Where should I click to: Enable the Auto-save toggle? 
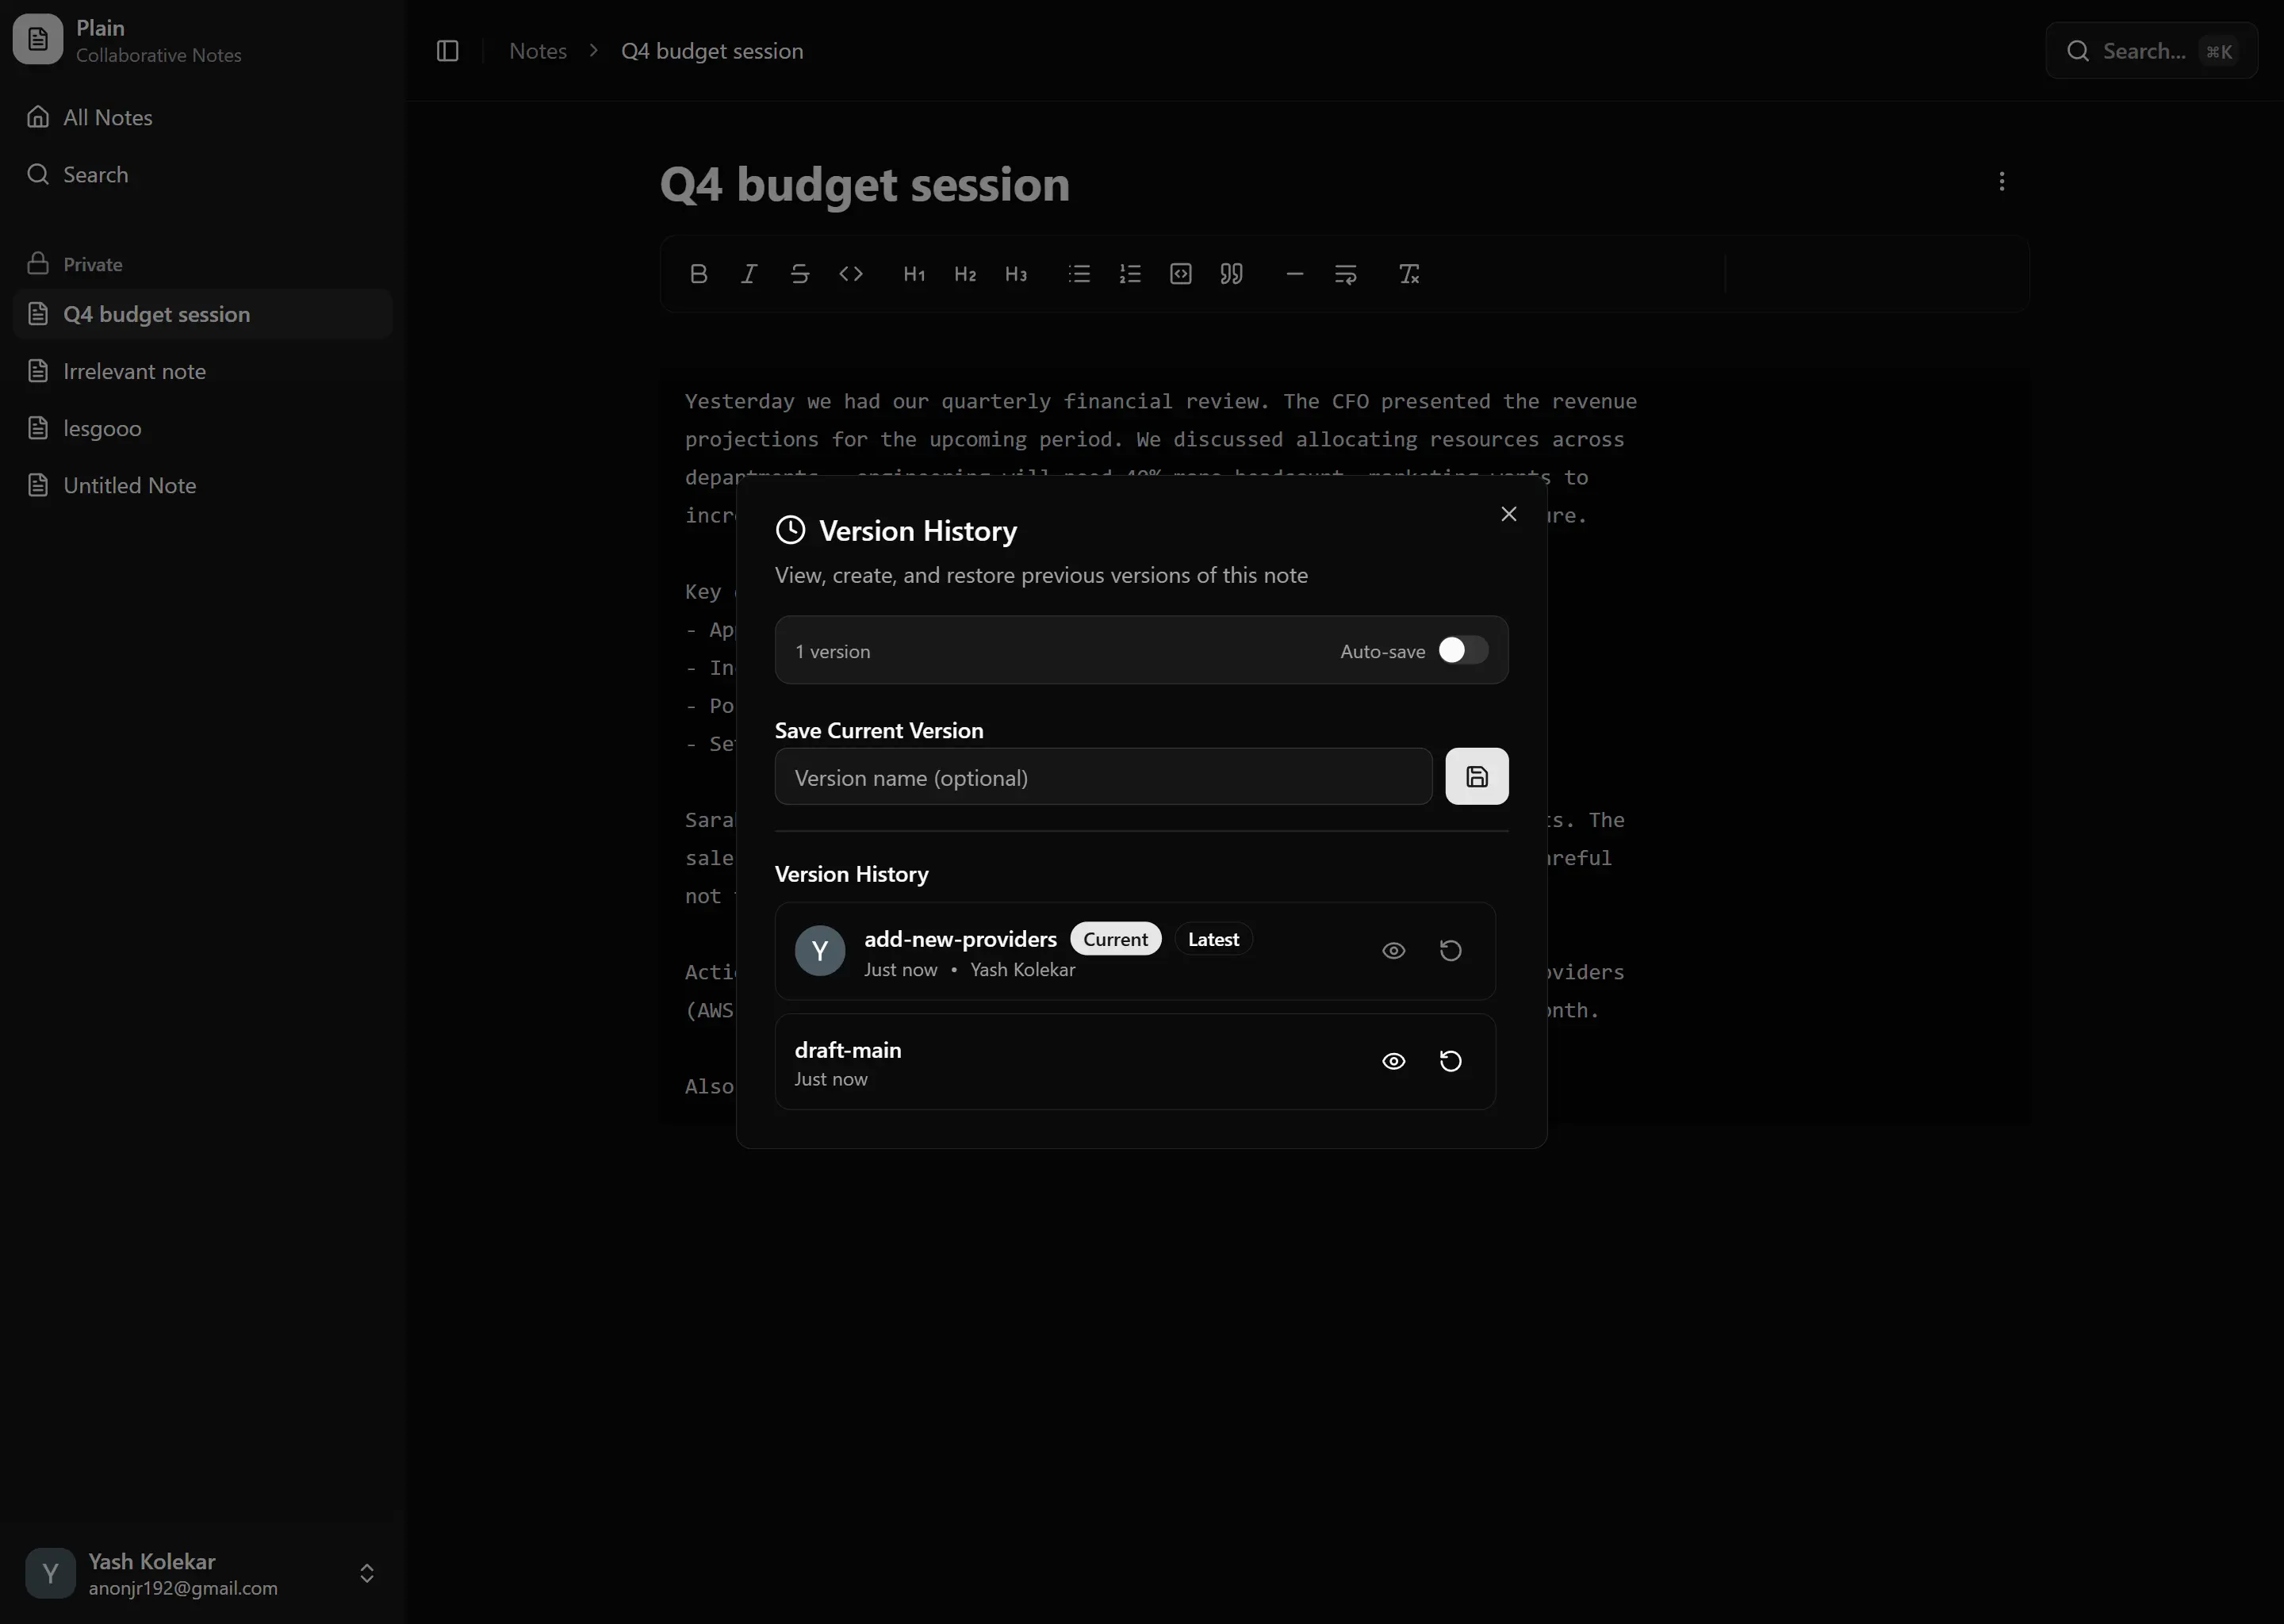click(x=1463, y=650)
